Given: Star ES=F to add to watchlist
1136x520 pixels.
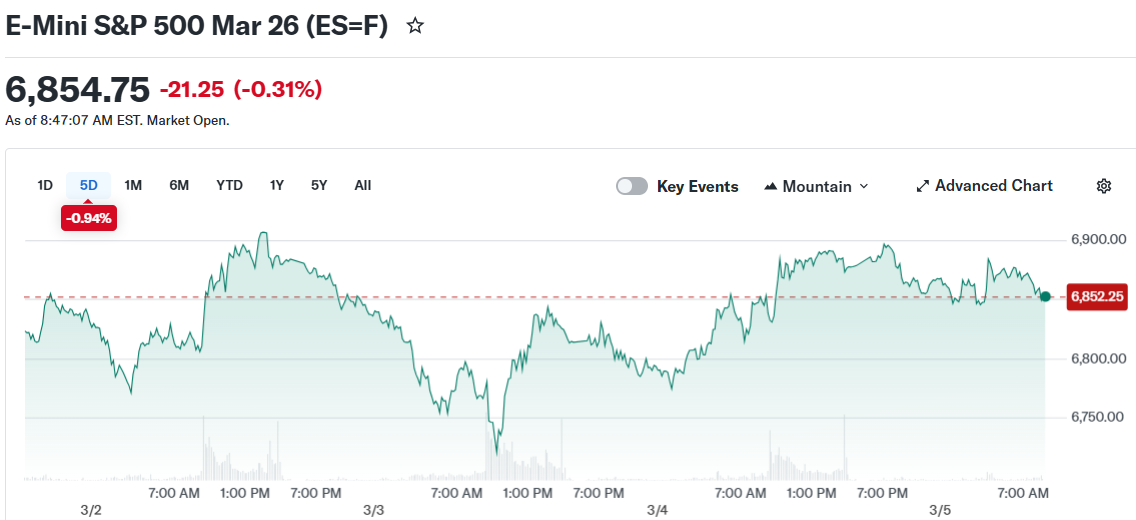Looking at the screenshot, I should tap(414, 27).
